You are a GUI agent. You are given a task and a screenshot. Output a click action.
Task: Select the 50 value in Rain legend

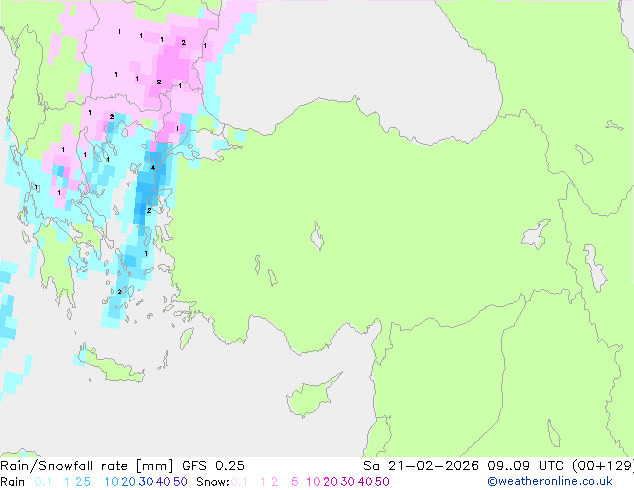pyautogui.click(x=180, y=482)
